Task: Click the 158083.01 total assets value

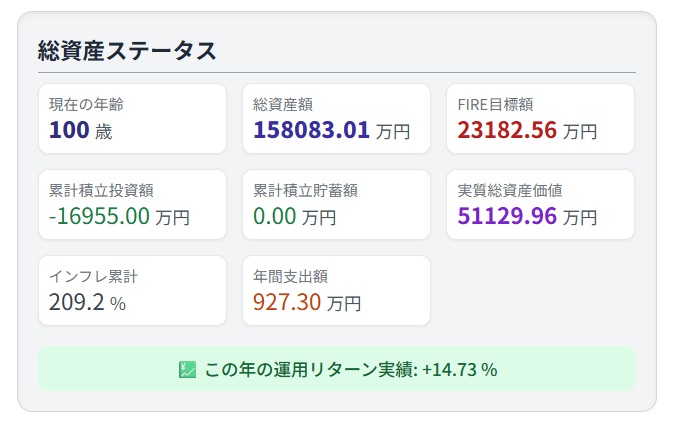Action: click(x=311, y=130)
